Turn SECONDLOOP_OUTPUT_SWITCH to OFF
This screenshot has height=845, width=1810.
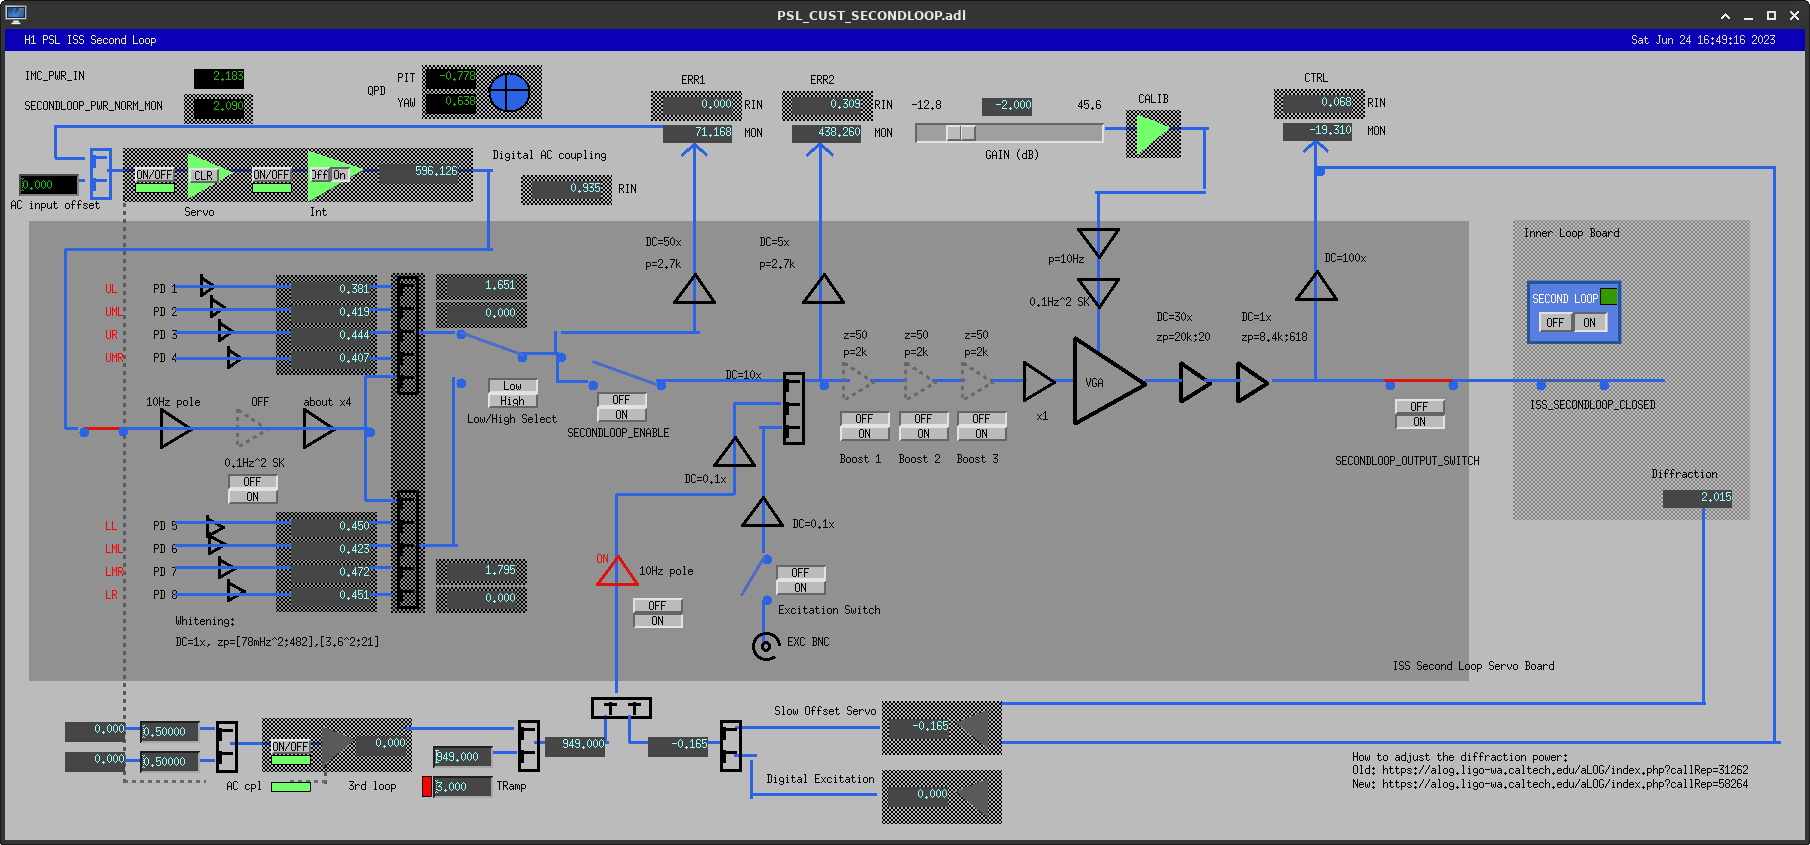tap(1419, 407)
